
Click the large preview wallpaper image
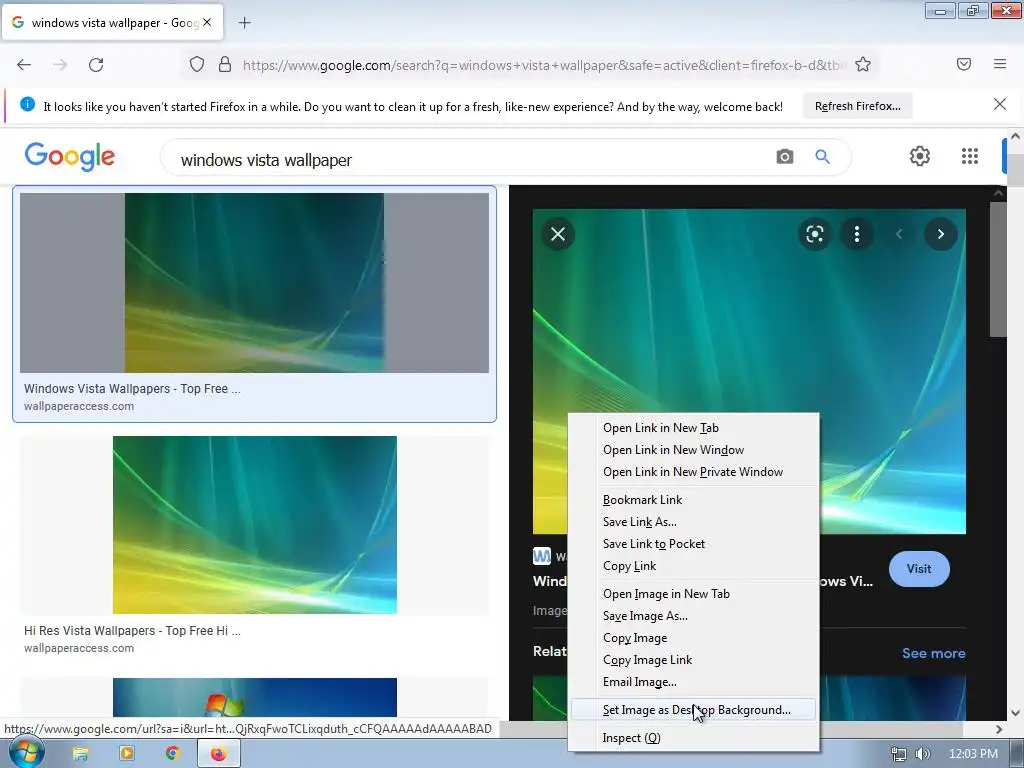(x=749, y=327)
